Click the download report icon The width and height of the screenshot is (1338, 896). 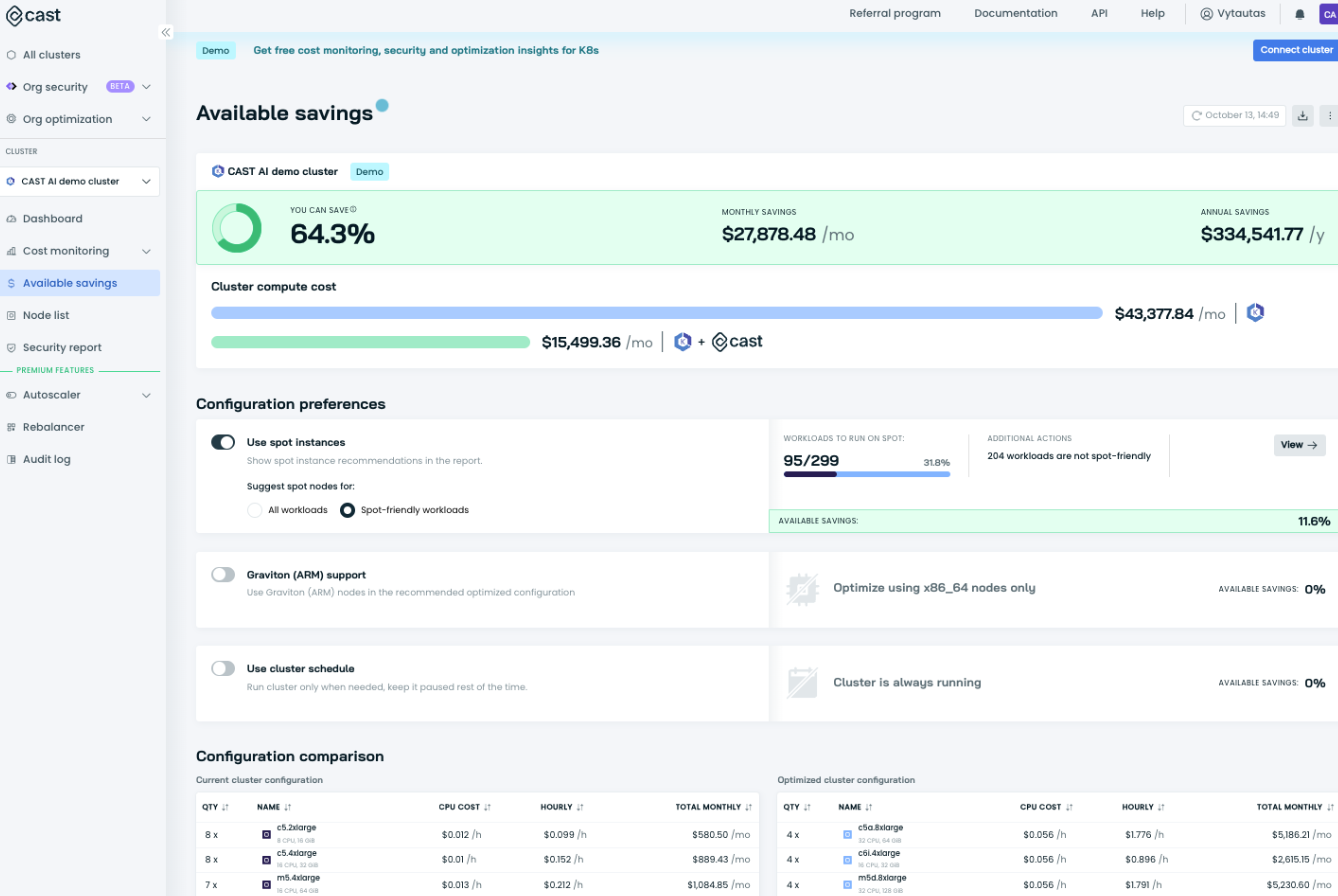click(x=1303, y=115)
